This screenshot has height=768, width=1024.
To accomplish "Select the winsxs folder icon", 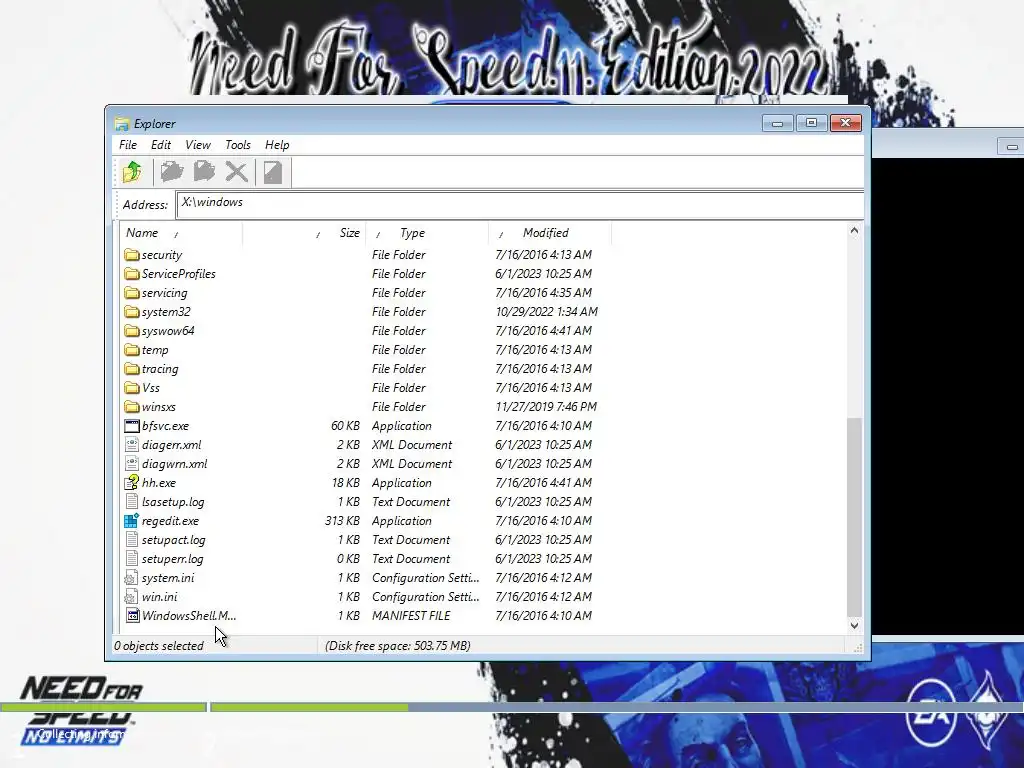I will pos(132,407).
